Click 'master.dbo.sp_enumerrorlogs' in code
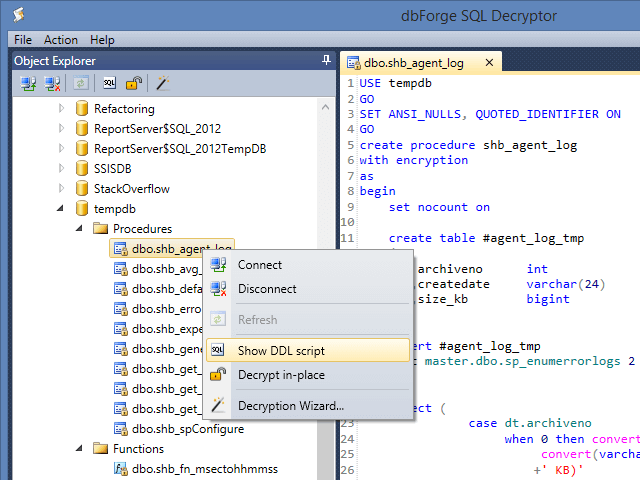The width and height of the screenshot is (640, 480). point(522,361)
